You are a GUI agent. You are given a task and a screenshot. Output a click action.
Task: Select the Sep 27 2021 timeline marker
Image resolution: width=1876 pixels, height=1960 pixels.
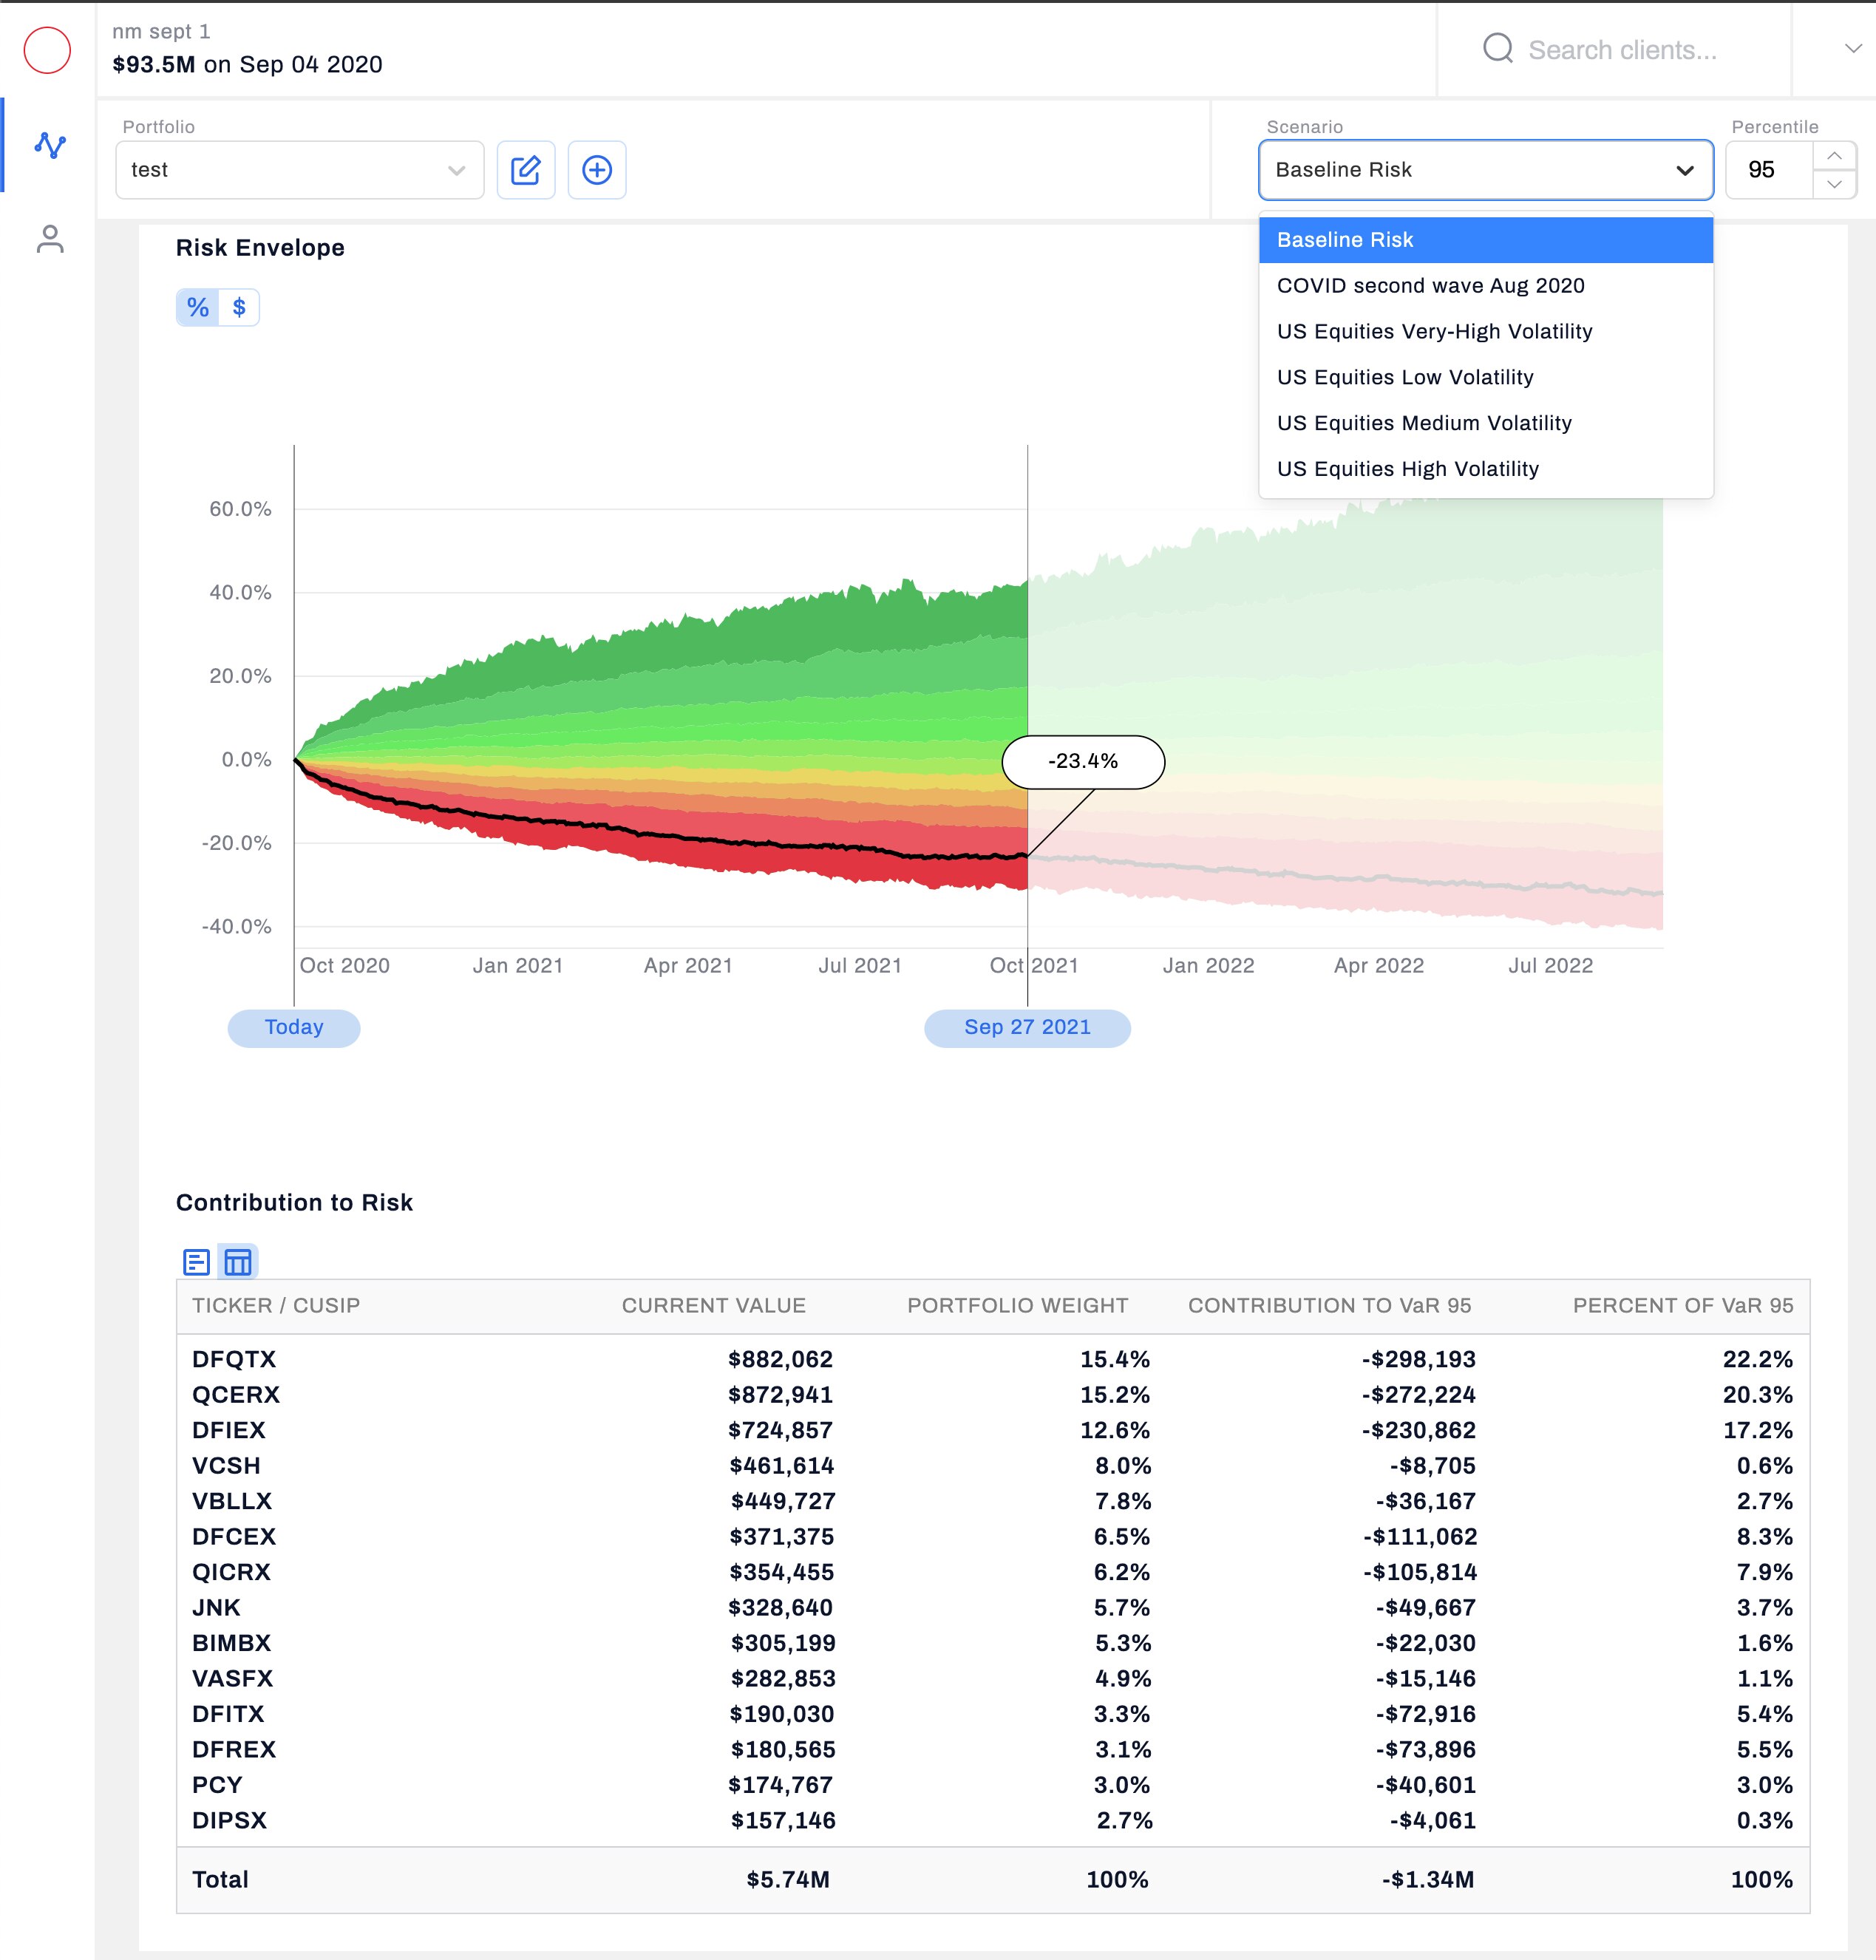[x=1027, y=1028]
